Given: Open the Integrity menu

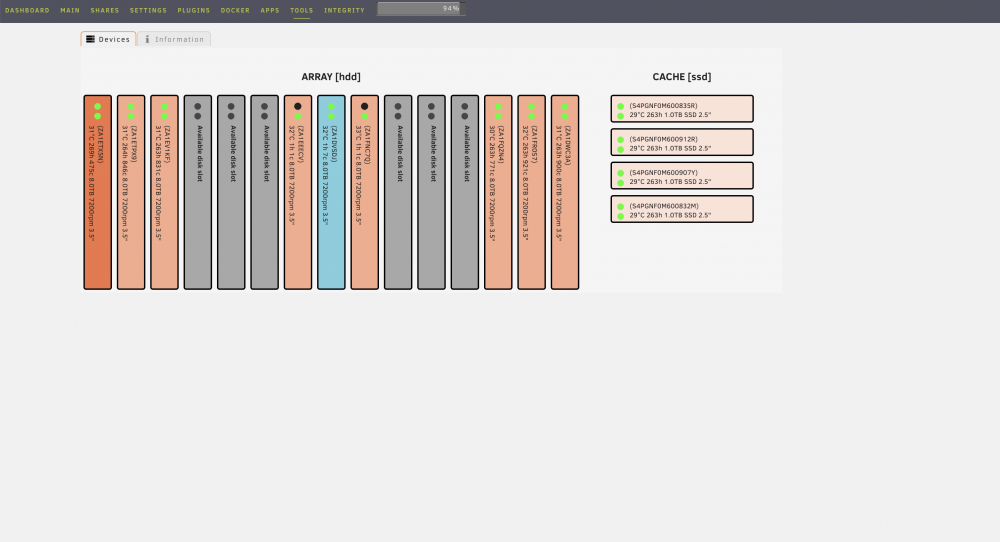Looking at the screenshot, I should (344, 10).
